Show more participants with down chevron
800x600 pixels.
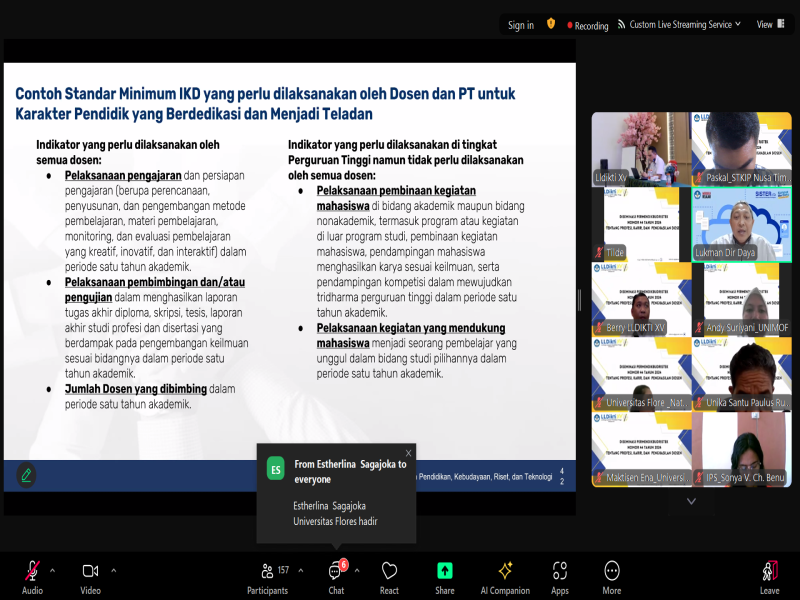(x=691, y=501)
